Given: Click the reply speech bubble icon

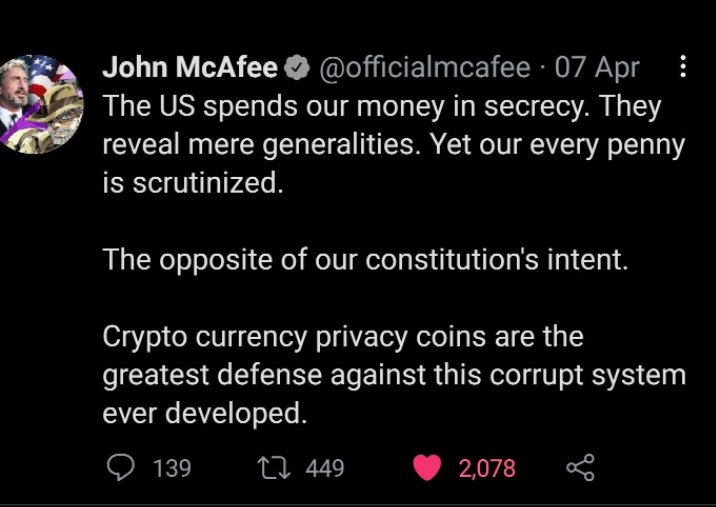Looking at the screenshot, I should 119,467.
